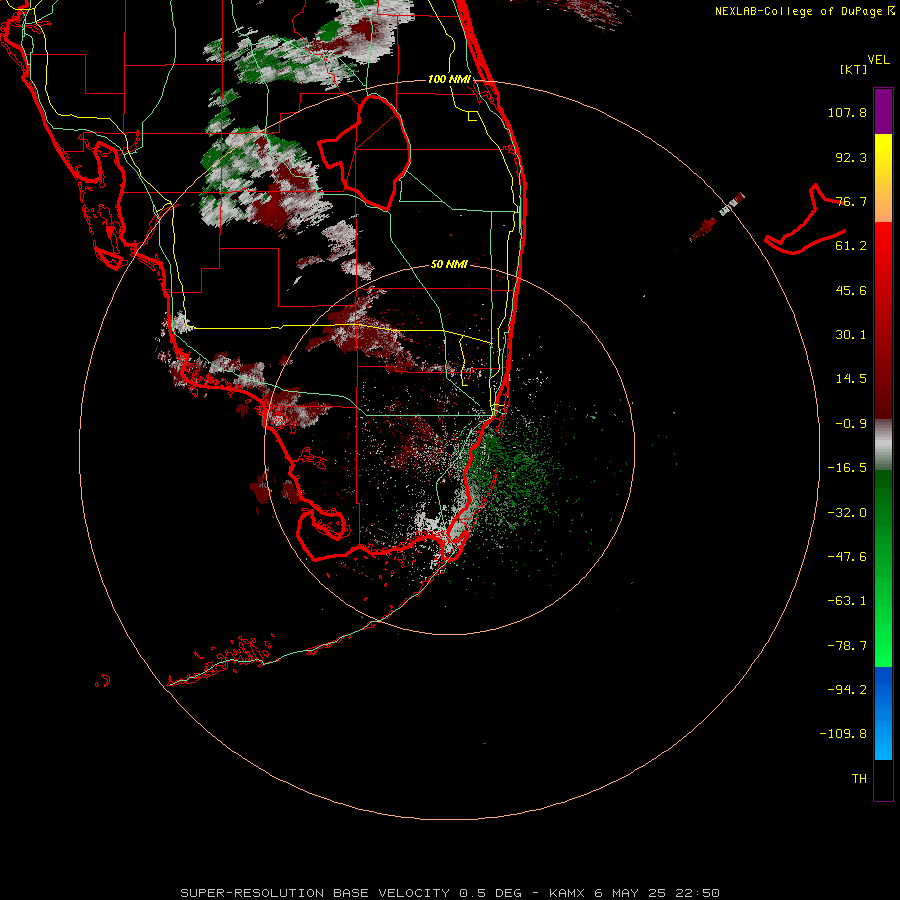The width and height of the screenshot is (900, 900).
Task: Click the -63.1 velocity scale value
Action: pos(847,601)
